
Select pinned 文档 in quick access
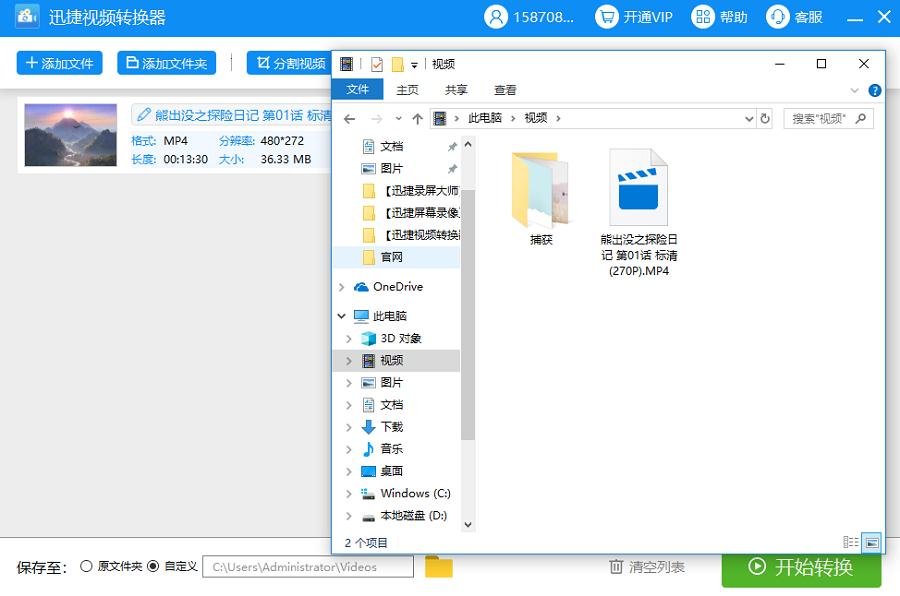pyautogui.click(x=391, y=146)
